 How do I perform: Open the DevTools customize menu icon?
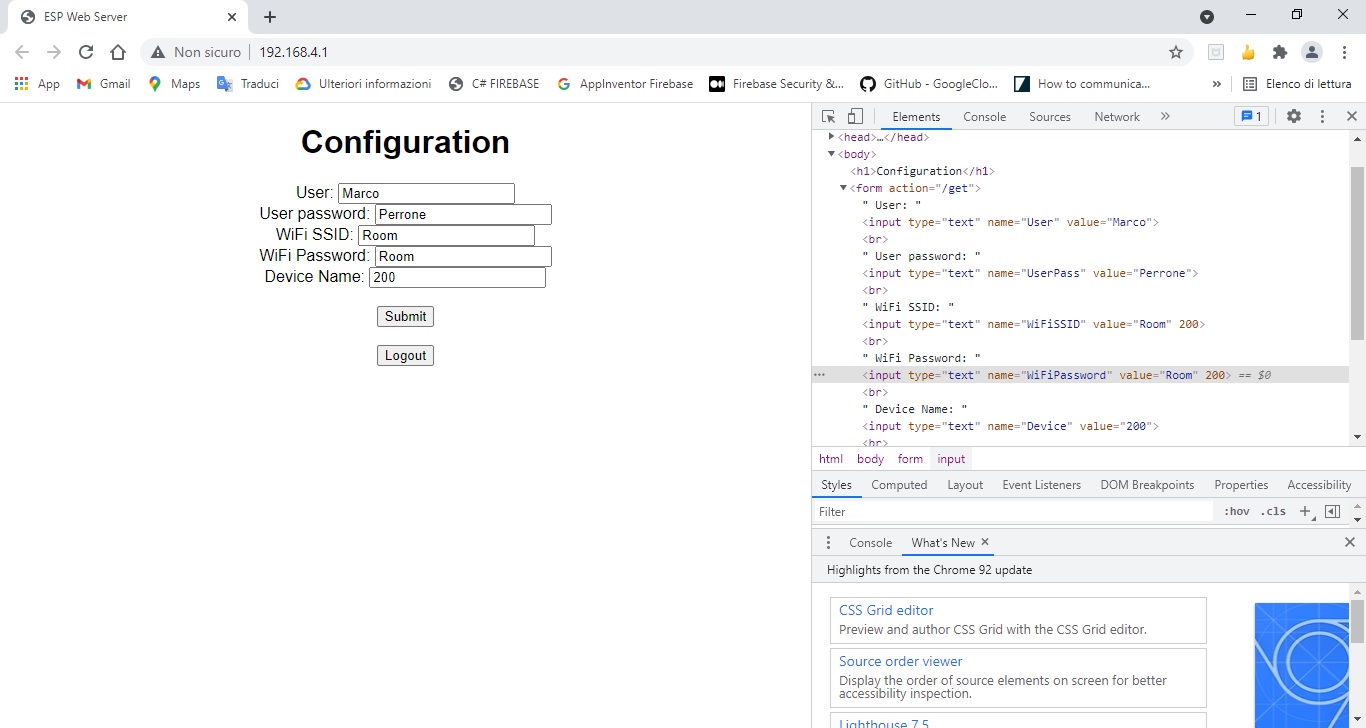(x=1322, y=117)
